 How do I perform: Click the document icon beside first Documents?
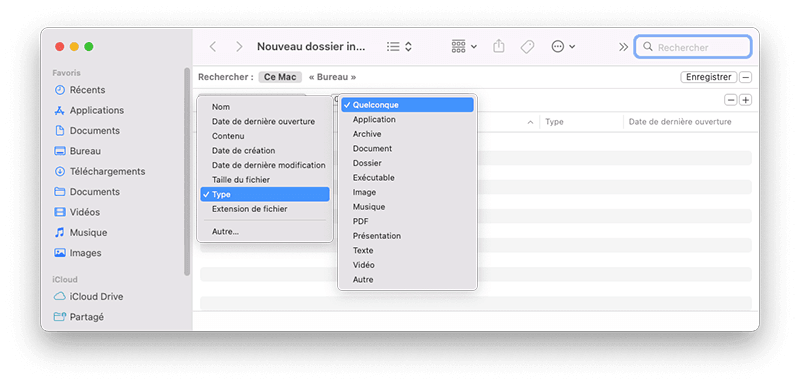click(x=60, y=131)
